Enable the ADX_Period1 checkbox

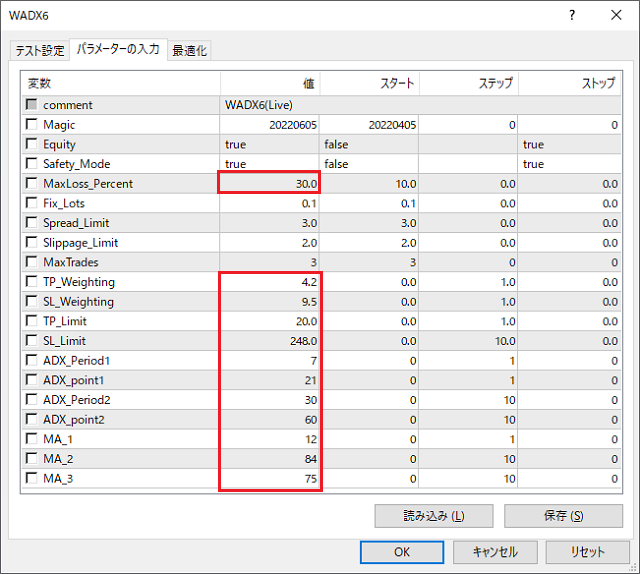[x=31, y=360]
